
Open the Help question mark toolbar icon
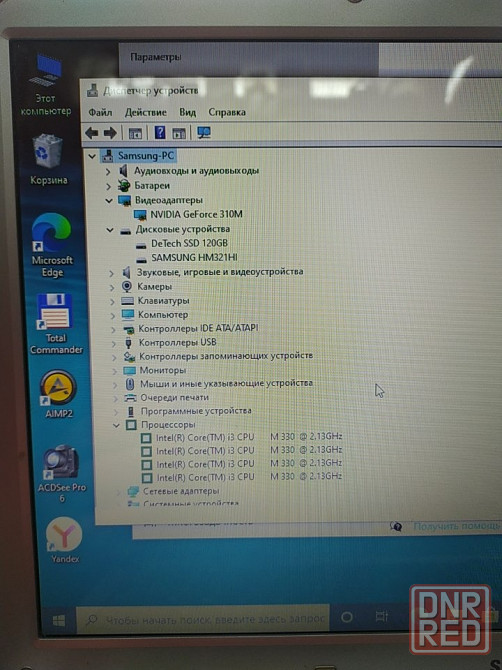point(160,132)
